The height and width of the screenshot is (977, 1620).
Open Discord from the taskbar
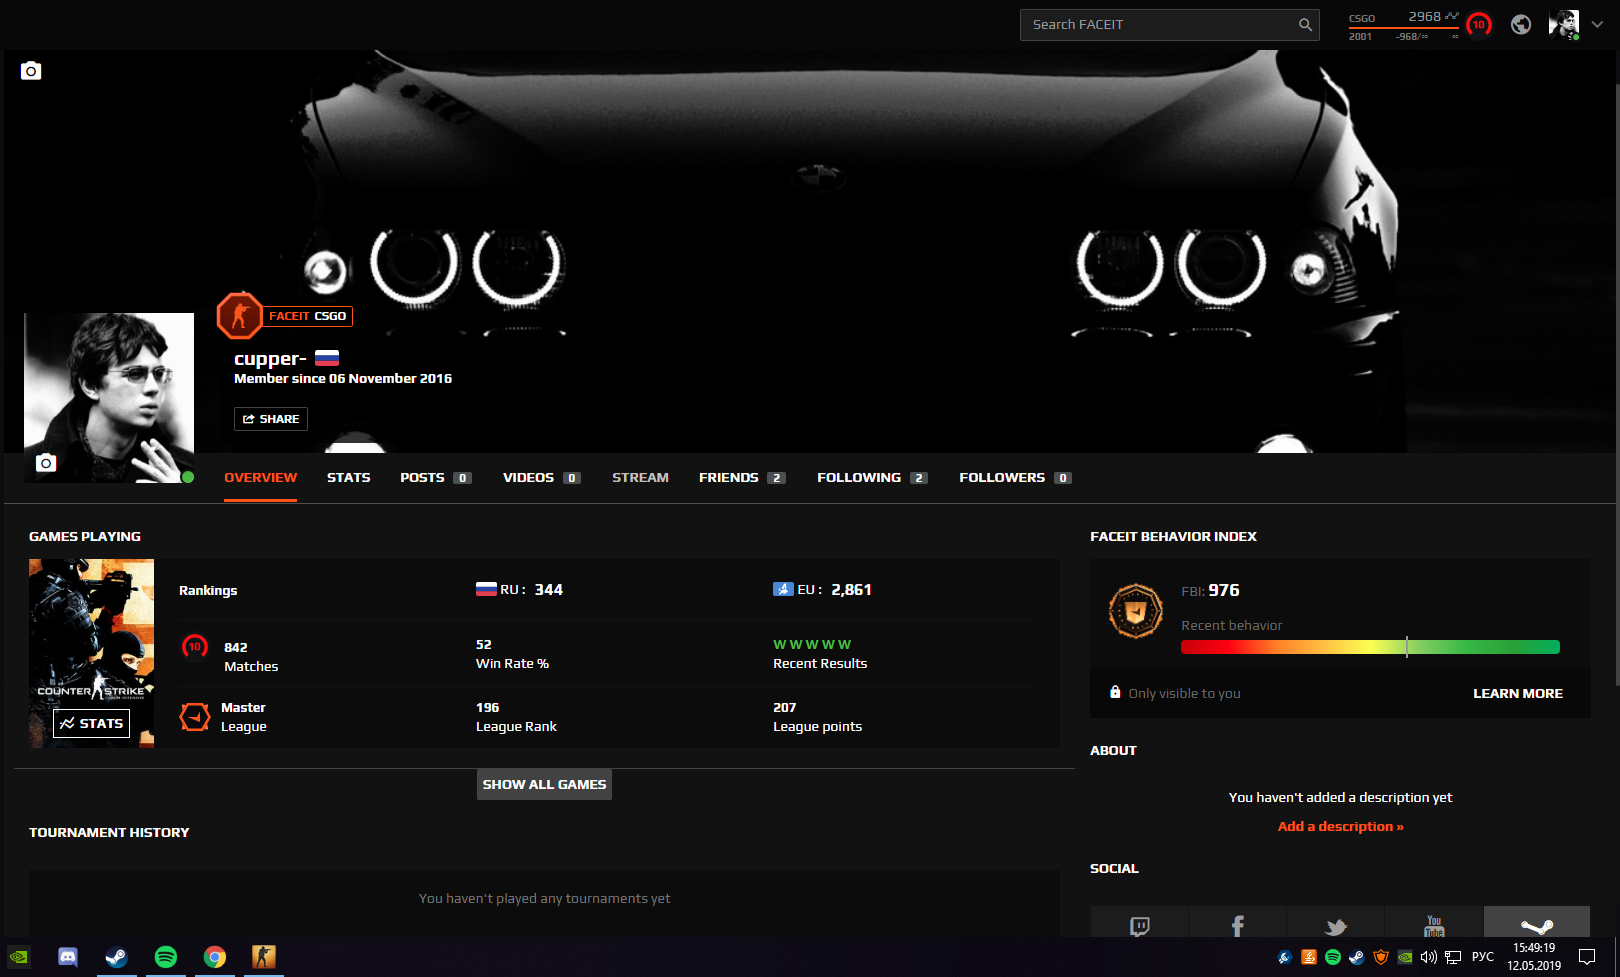68,957
